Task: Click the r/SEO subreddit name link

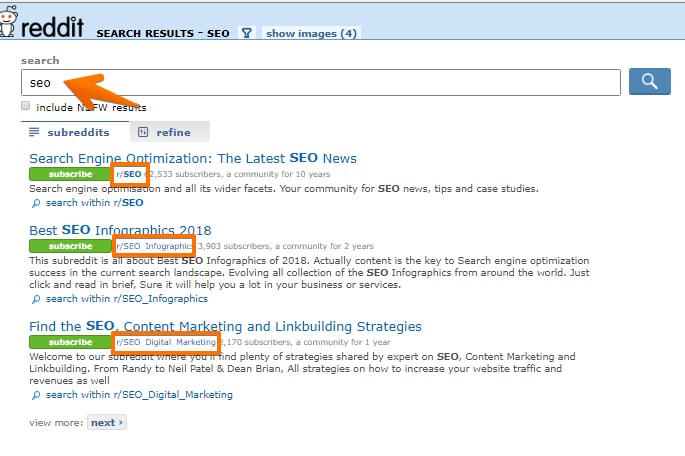Action: click(x=129, y=174)
